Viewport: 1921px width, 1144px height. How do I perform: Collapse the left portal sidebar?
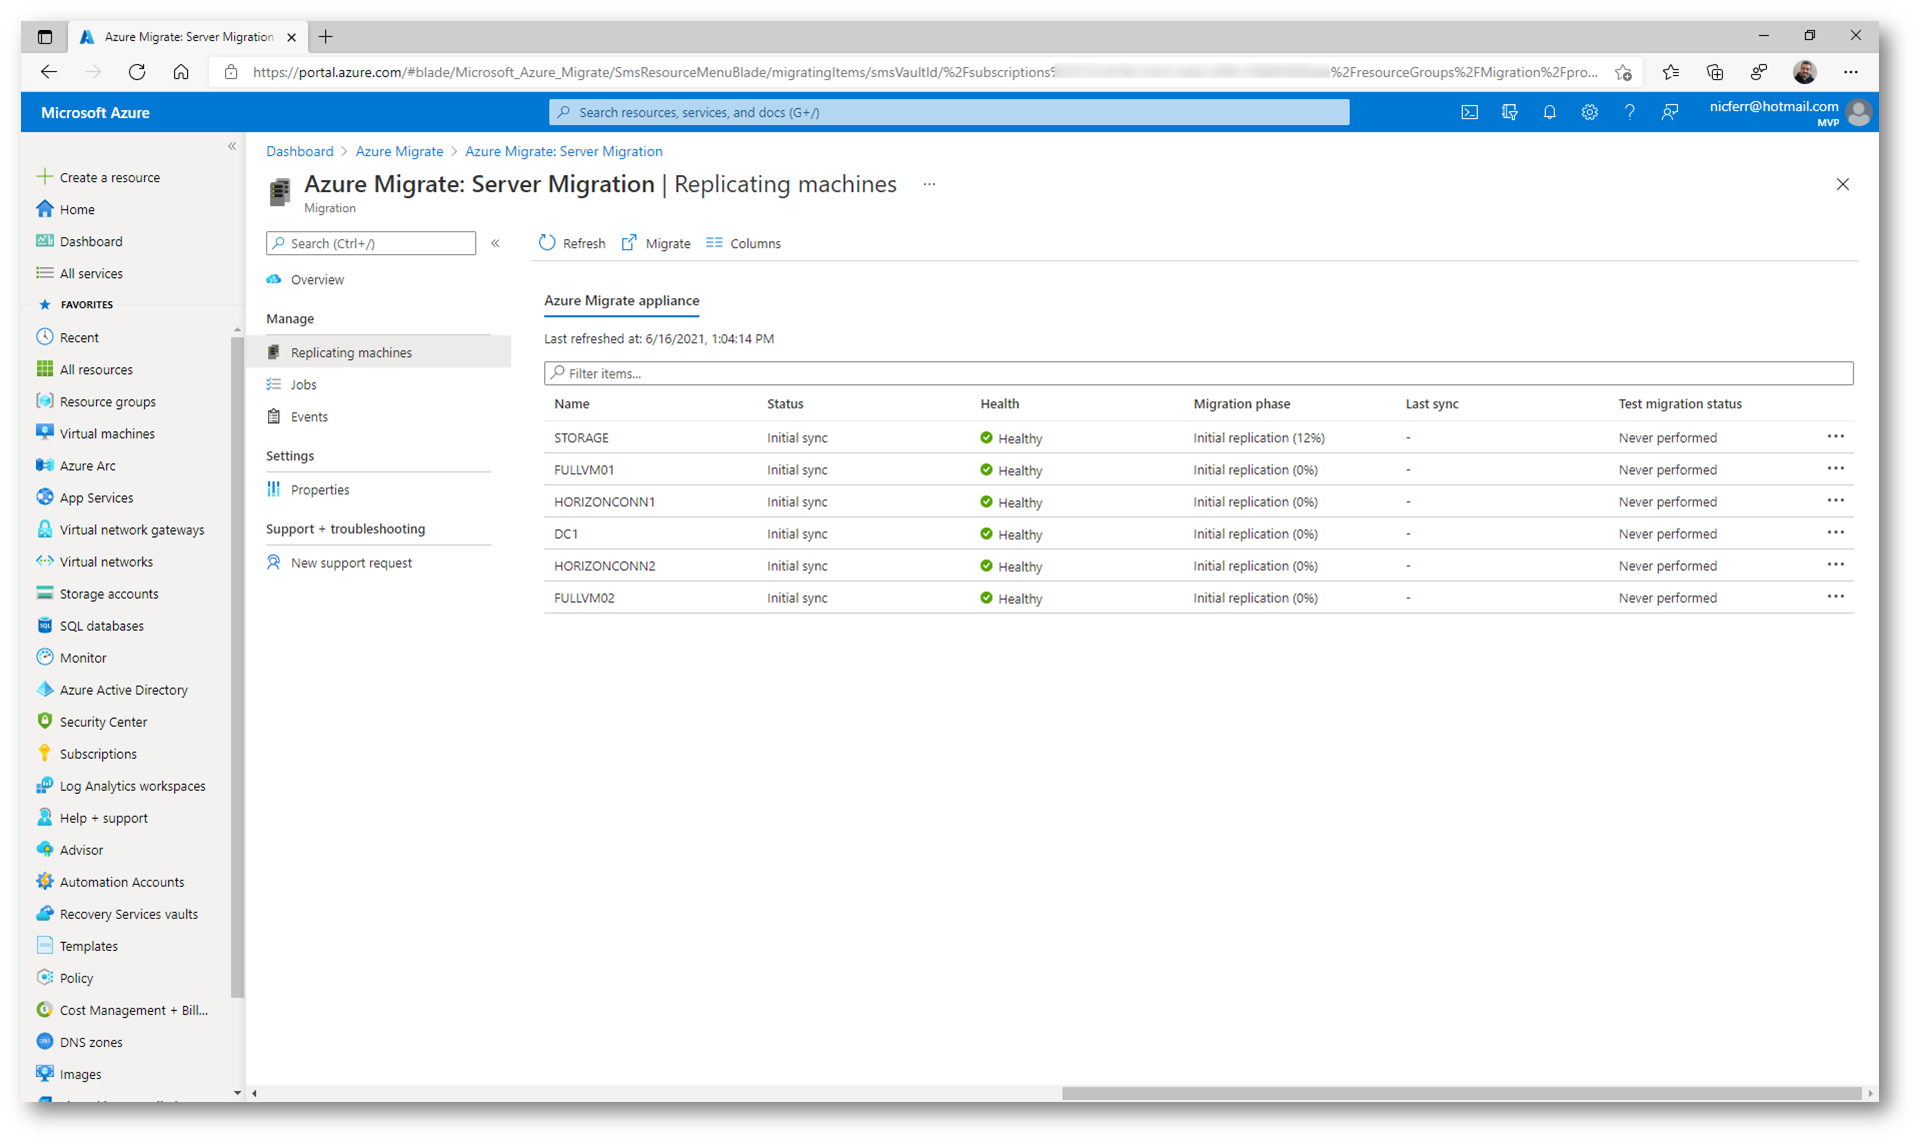[x=232, y=146]
